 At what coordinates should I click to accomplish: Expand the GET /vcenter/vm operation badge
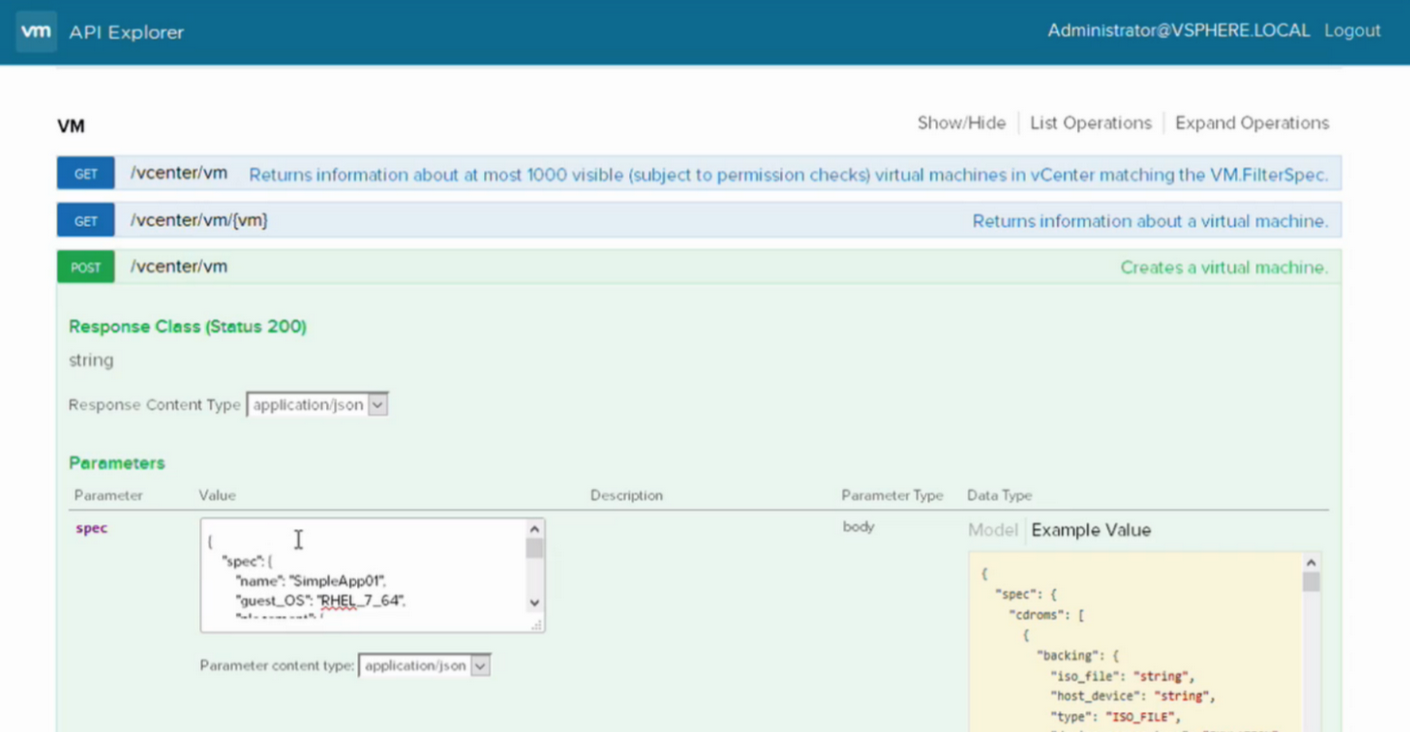(86, 174)
